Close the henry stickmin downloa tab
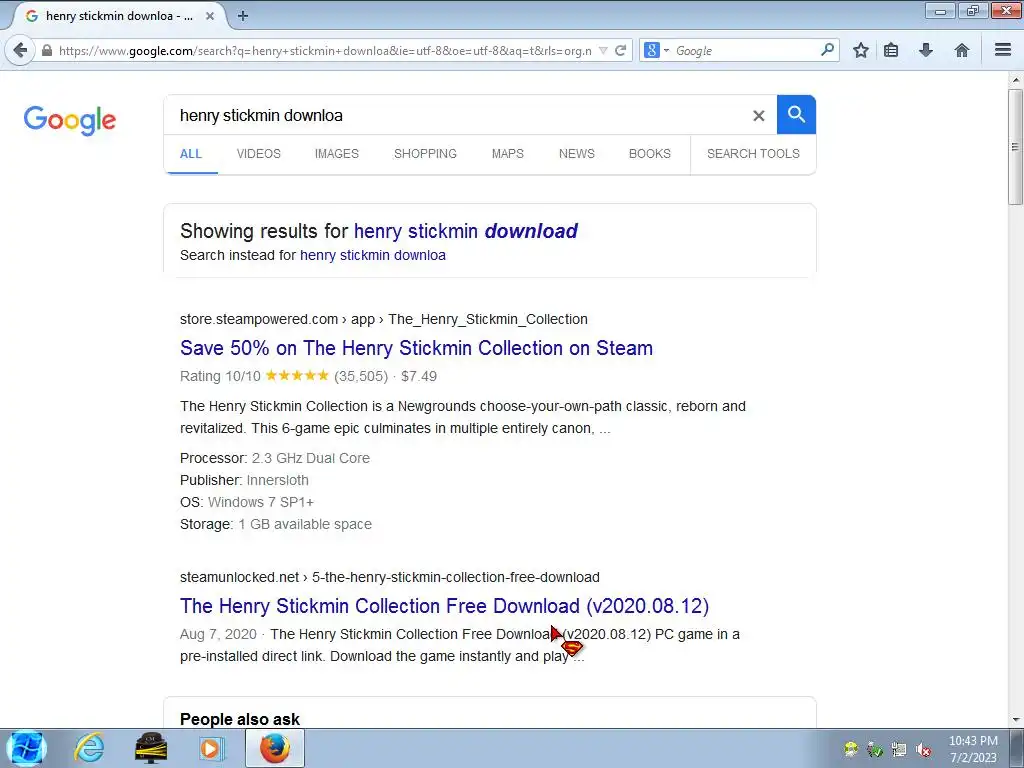The width and height of the screenshot is (1024, 768). 210,16
